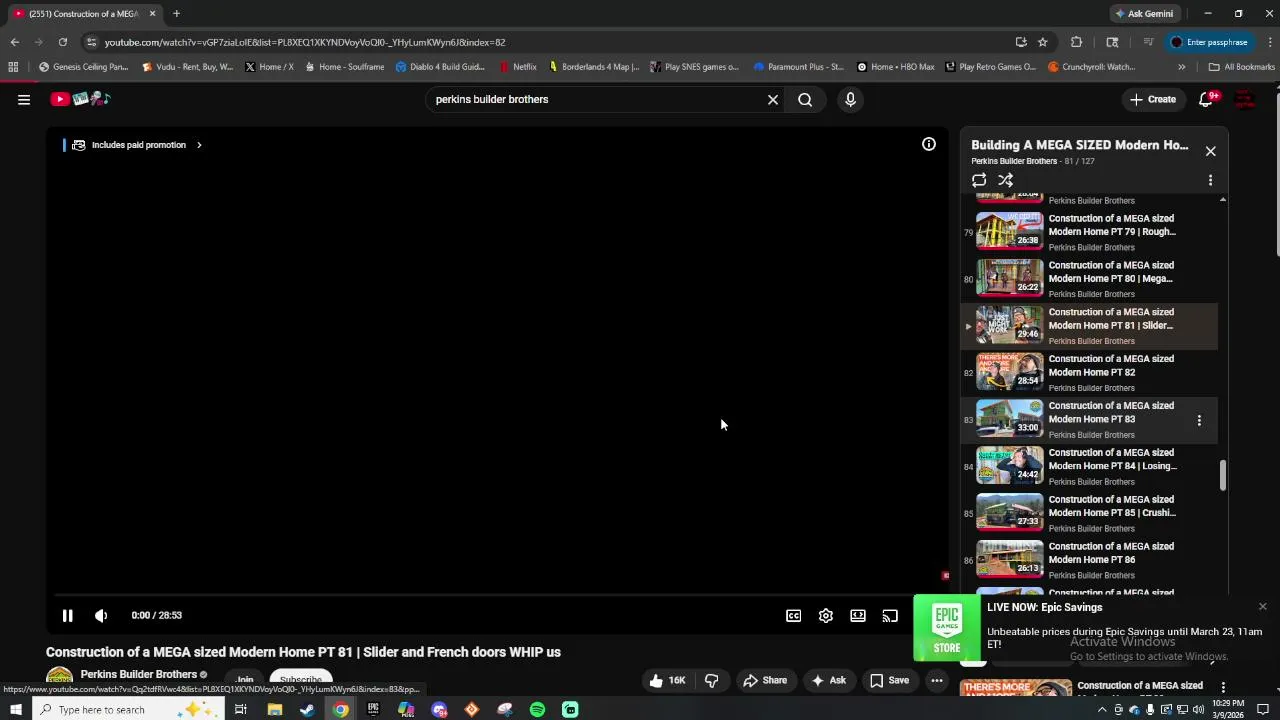Open Spotify from taskbar
The height and width of the screenshot is (720, 1280).
coord(537,709)
